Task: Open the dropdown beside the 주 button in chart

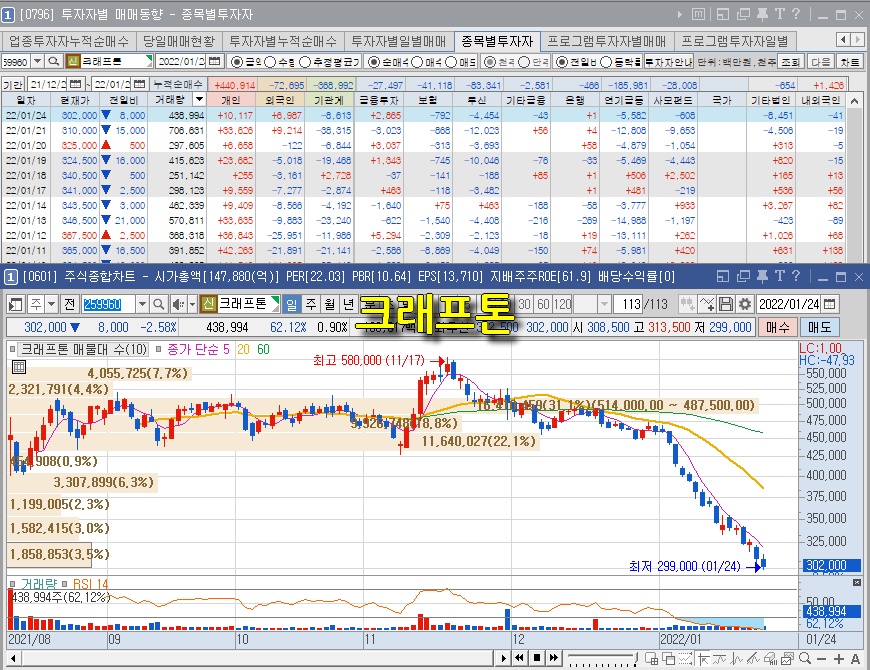Action: [x=52, y=304]
